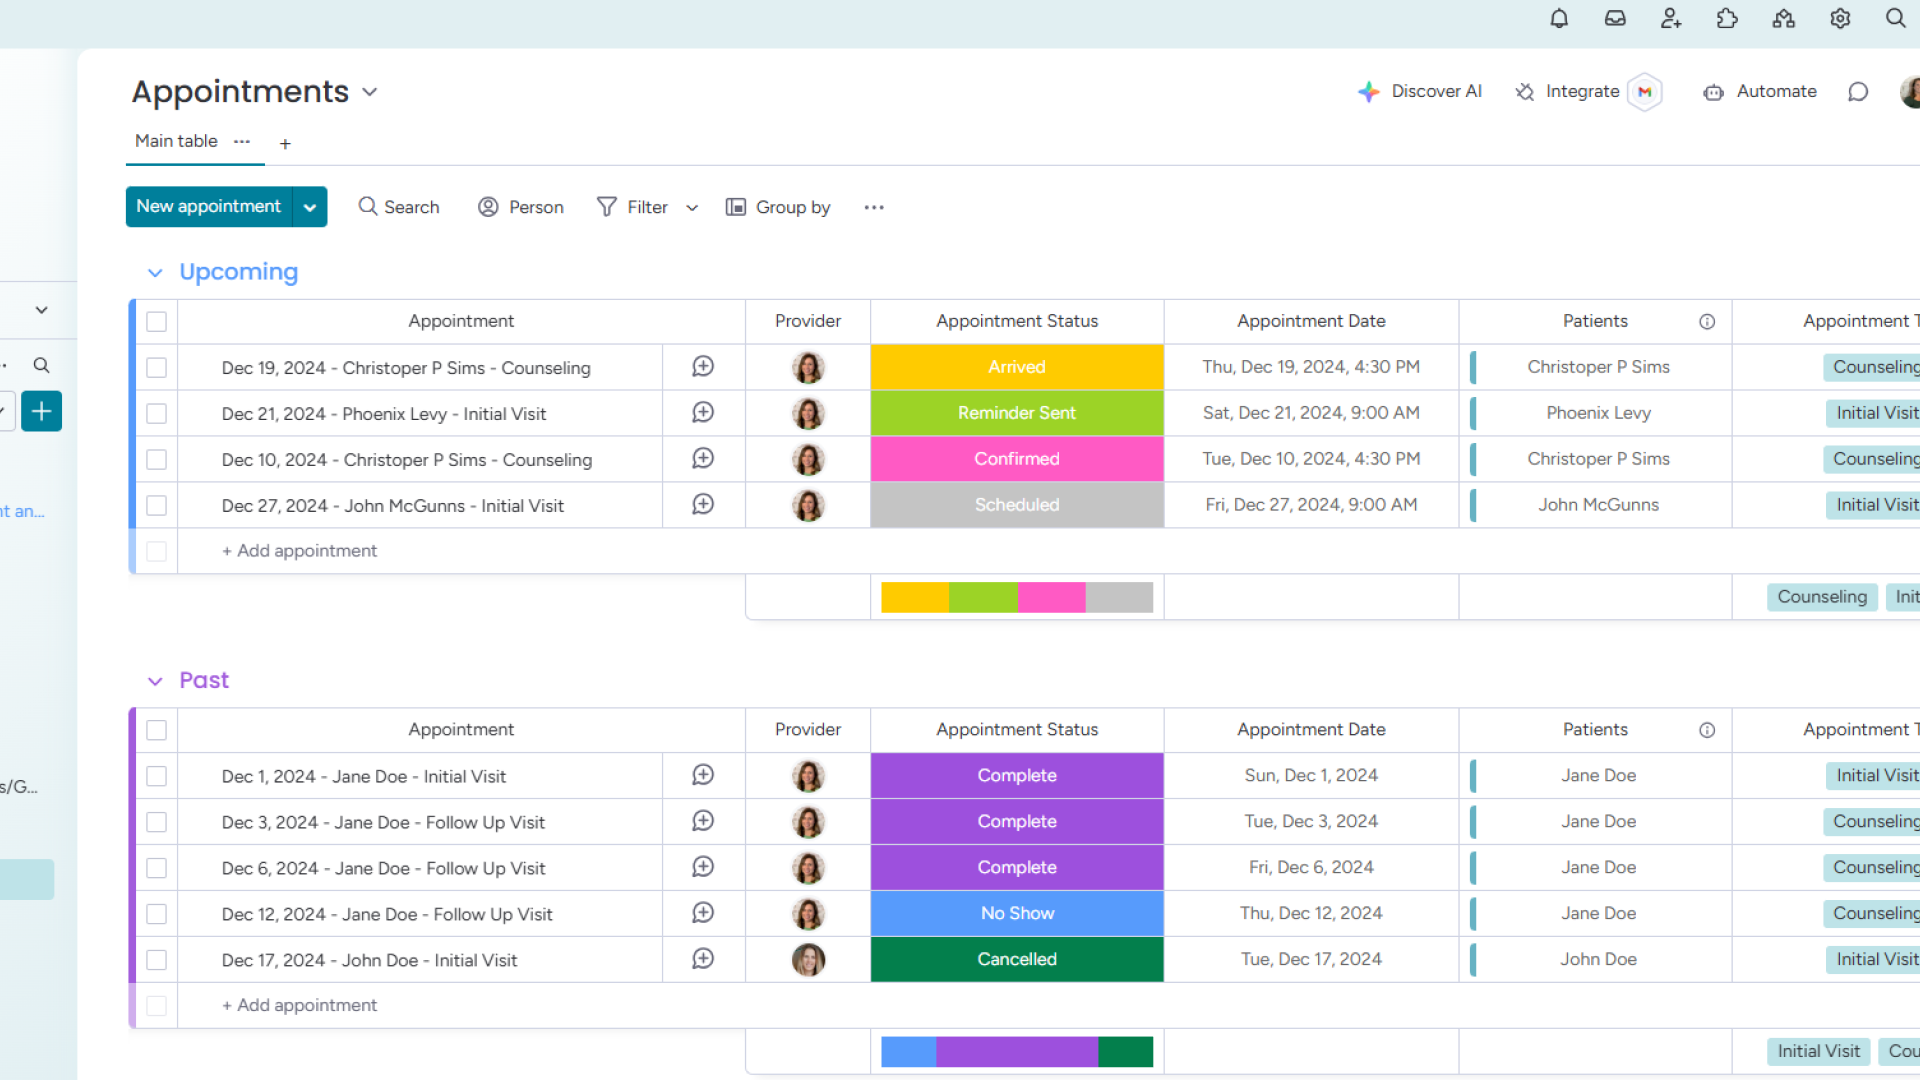Image resolution: width=1920 pixels, height=1080 pixels.
Task: Check the Dec 19 Christoper Sims row
Action: click(156, 367)
